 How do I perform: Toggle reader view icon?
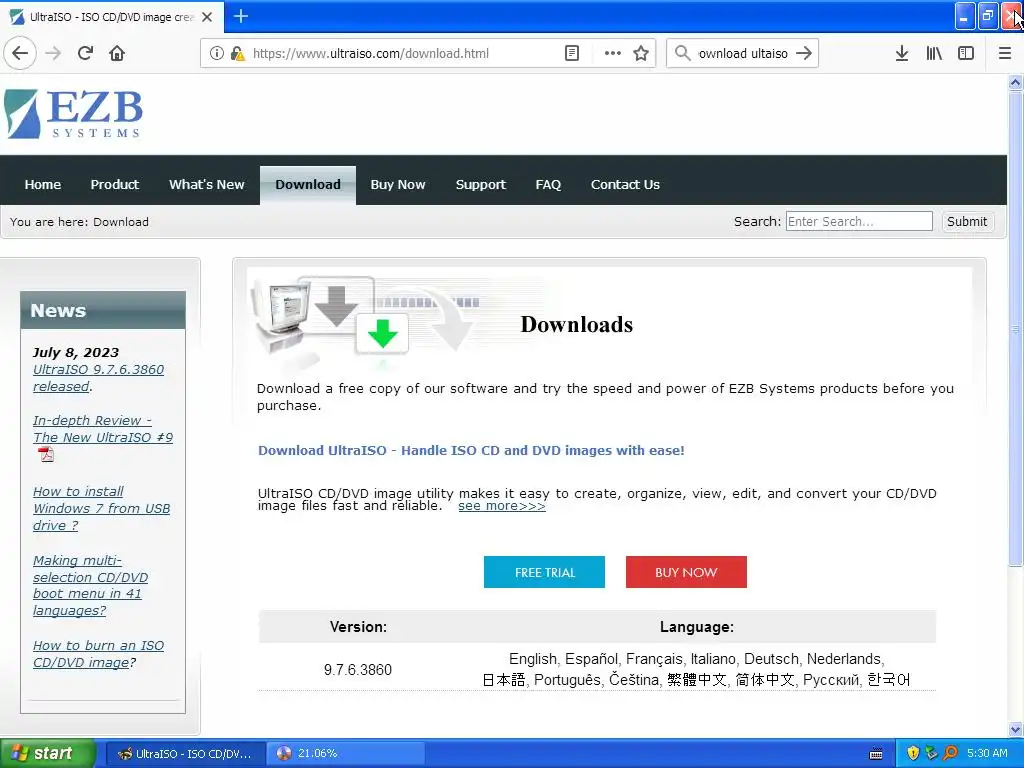click(572, 54)
